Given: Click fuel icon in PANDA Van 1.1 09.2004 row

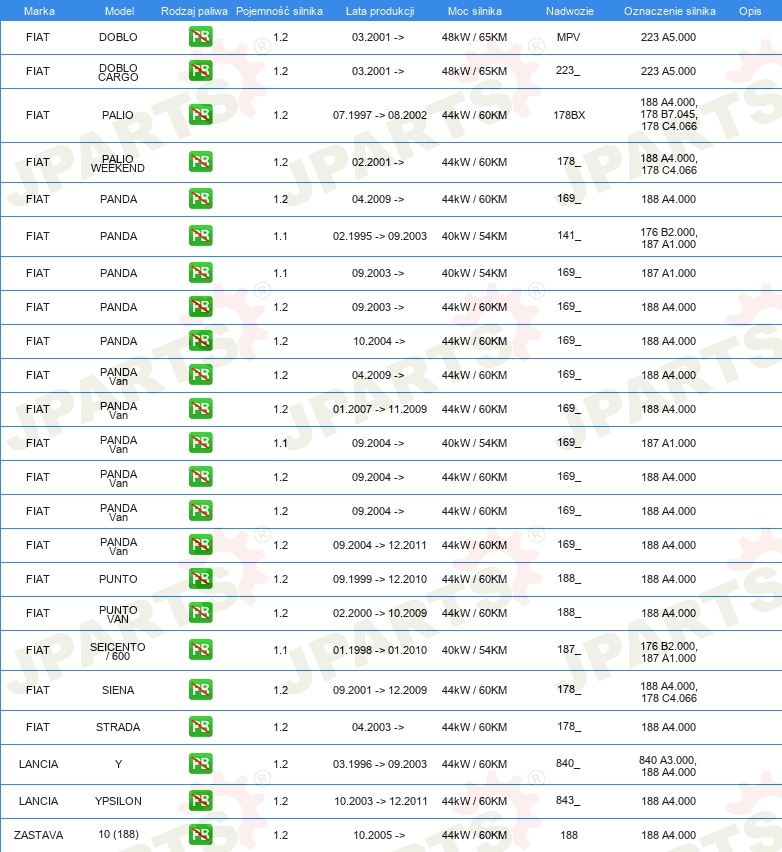Looking at the screenshot, I should tap(201, 443).
